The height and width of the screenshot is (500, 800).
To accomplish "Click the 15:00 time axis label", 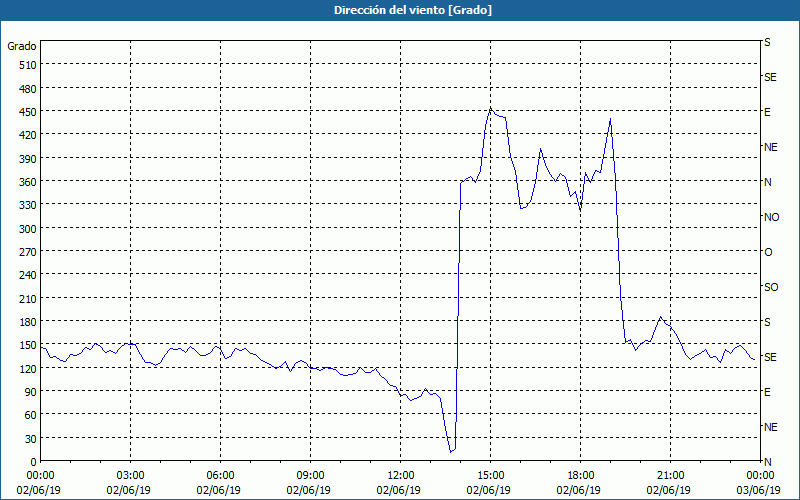I will click(491, 476).
